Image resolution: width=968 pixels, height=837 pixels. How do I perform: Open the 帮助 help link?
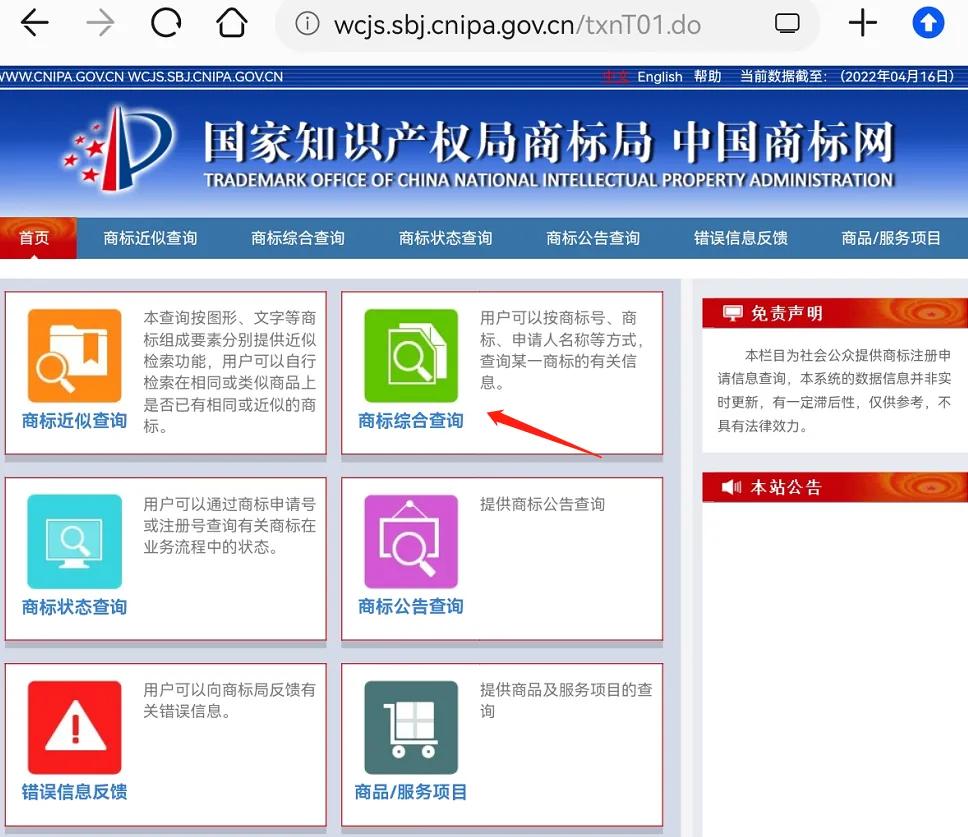(707, 76)
